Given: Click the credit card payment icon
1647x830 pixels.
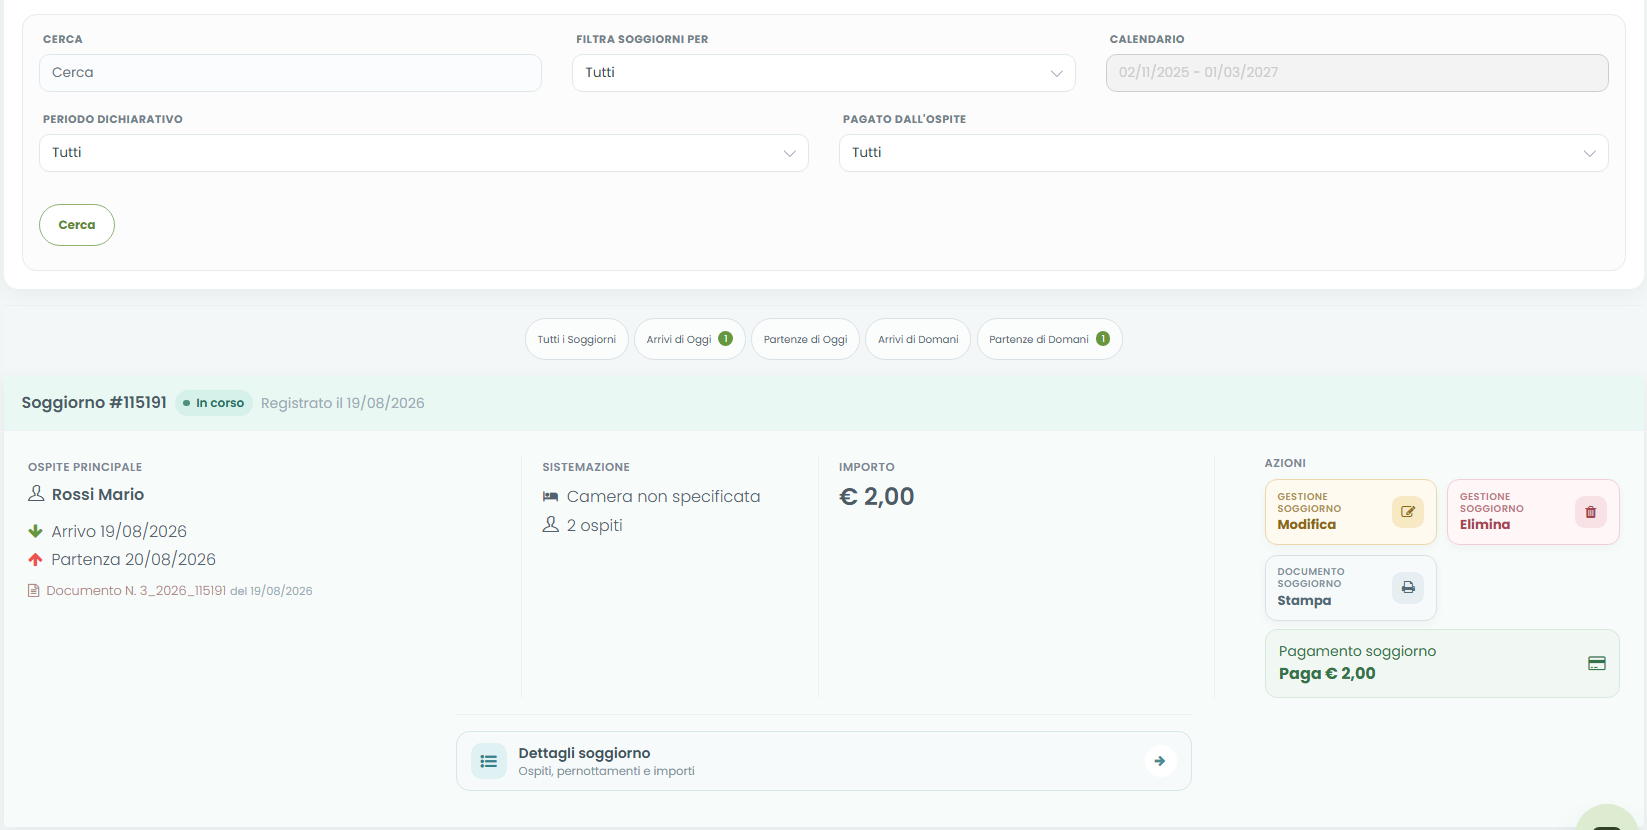Looking at the screenshot, I should point(1597,663).
